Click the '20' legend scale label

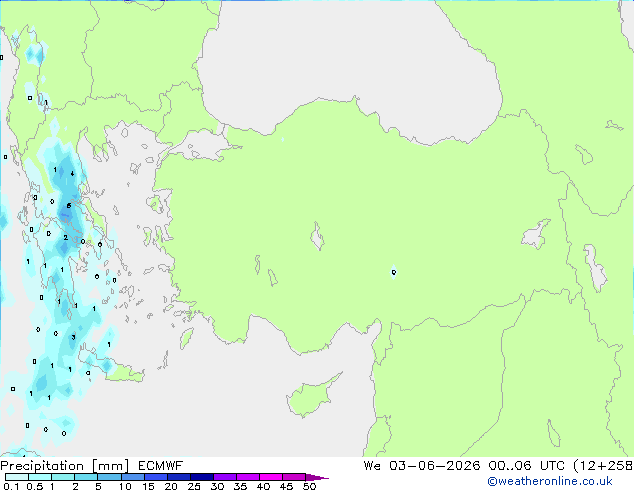click(171, 486)
